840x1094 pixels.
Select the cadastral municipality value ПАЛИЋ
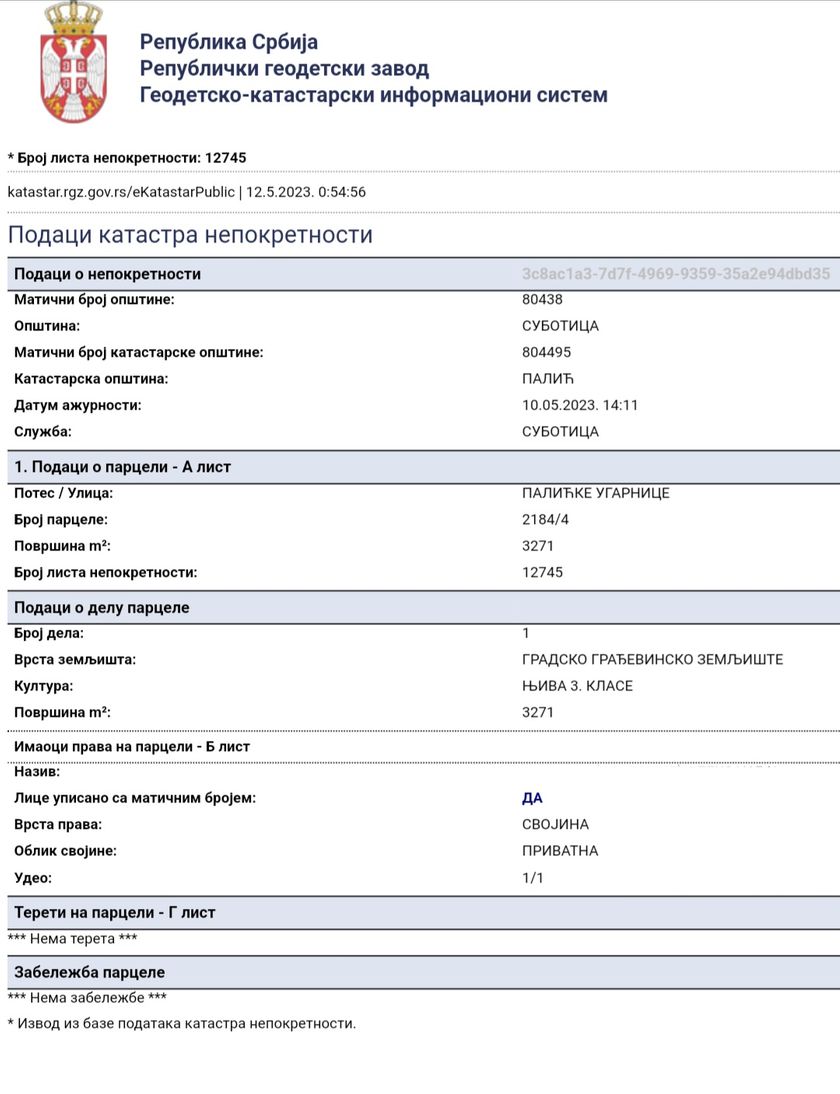(549, 379)
